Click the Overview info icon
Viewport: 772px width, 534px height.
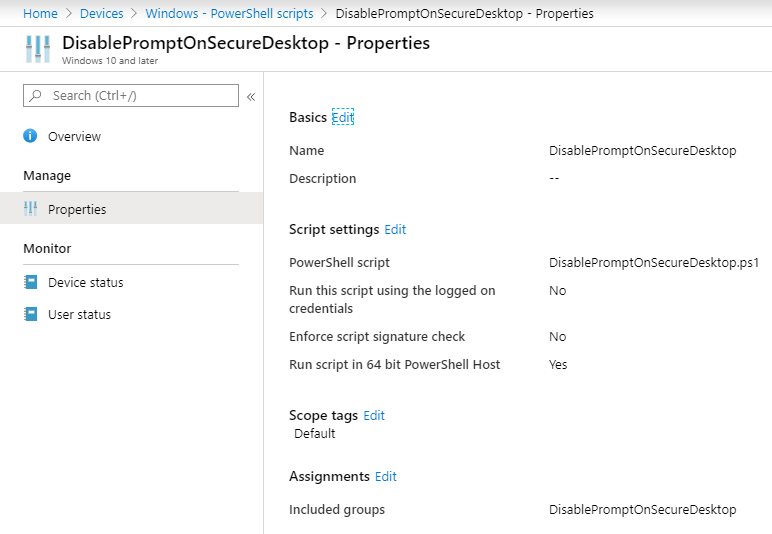[x=30, y=136]
